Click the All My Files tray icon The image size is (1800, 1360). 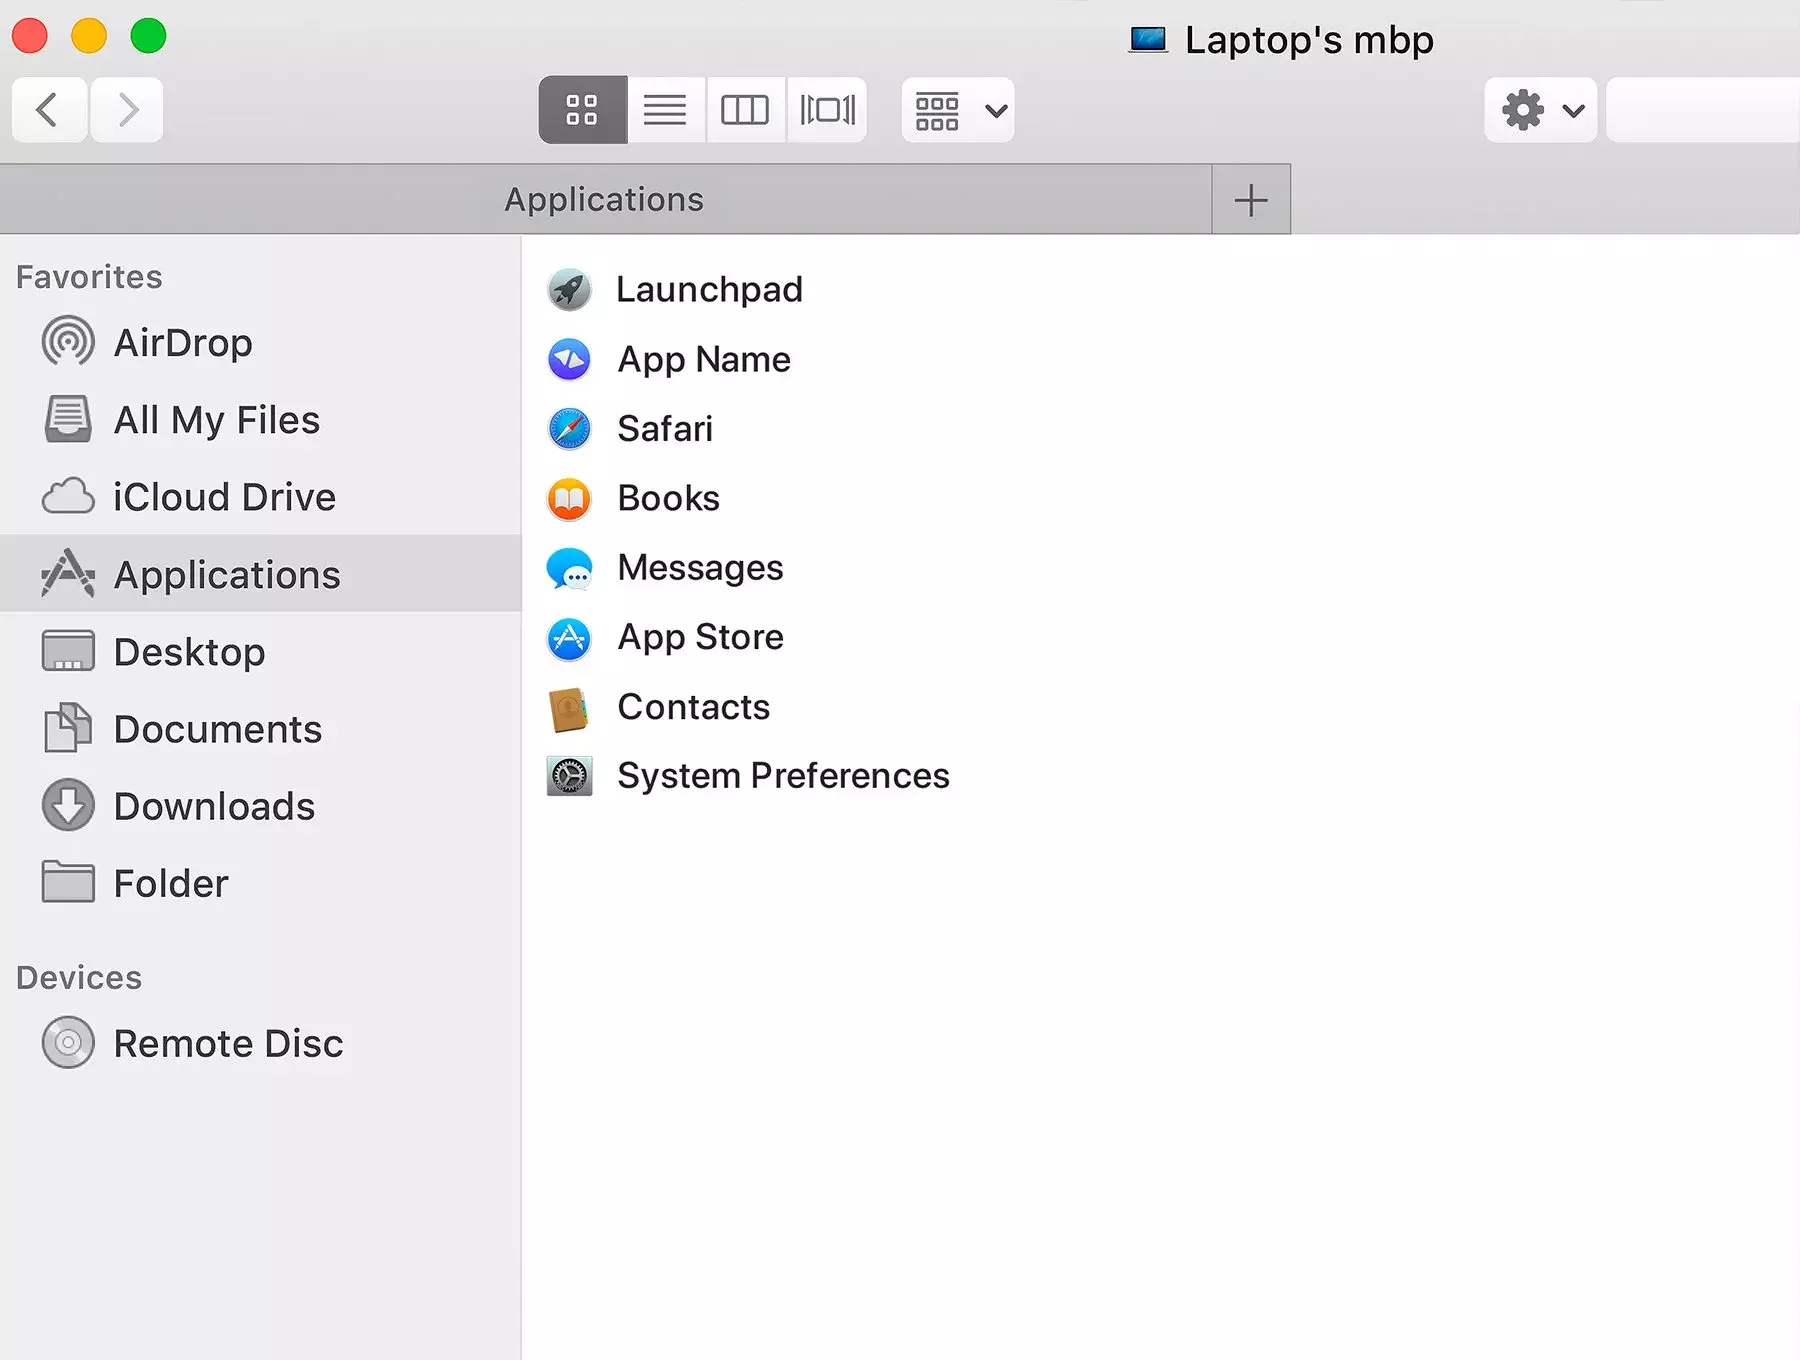click(x=68, y=419)
